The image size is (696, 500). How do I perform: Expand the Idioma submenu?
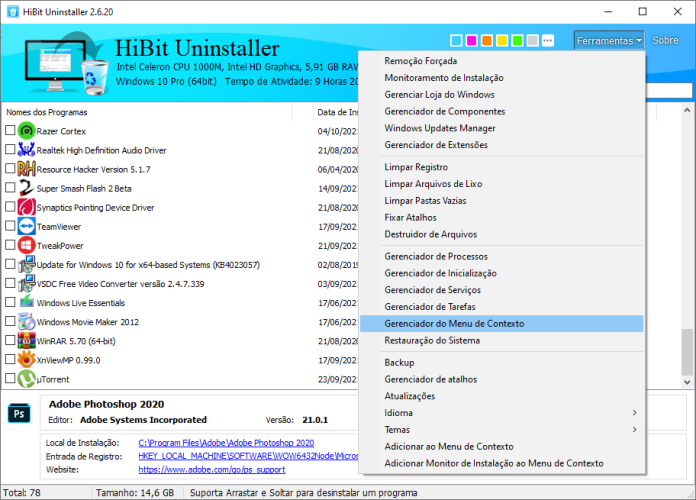(x=502, y=413)
